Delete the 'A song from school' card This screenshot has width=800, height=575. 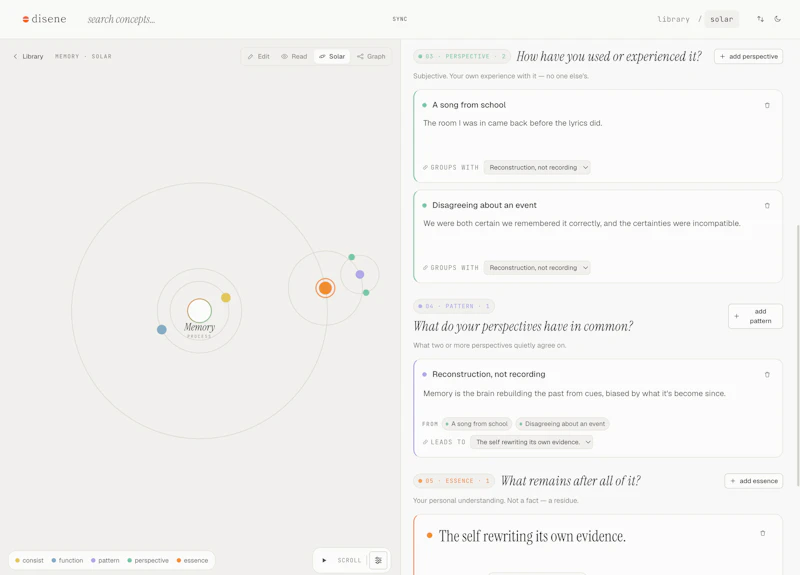[767, 105]
